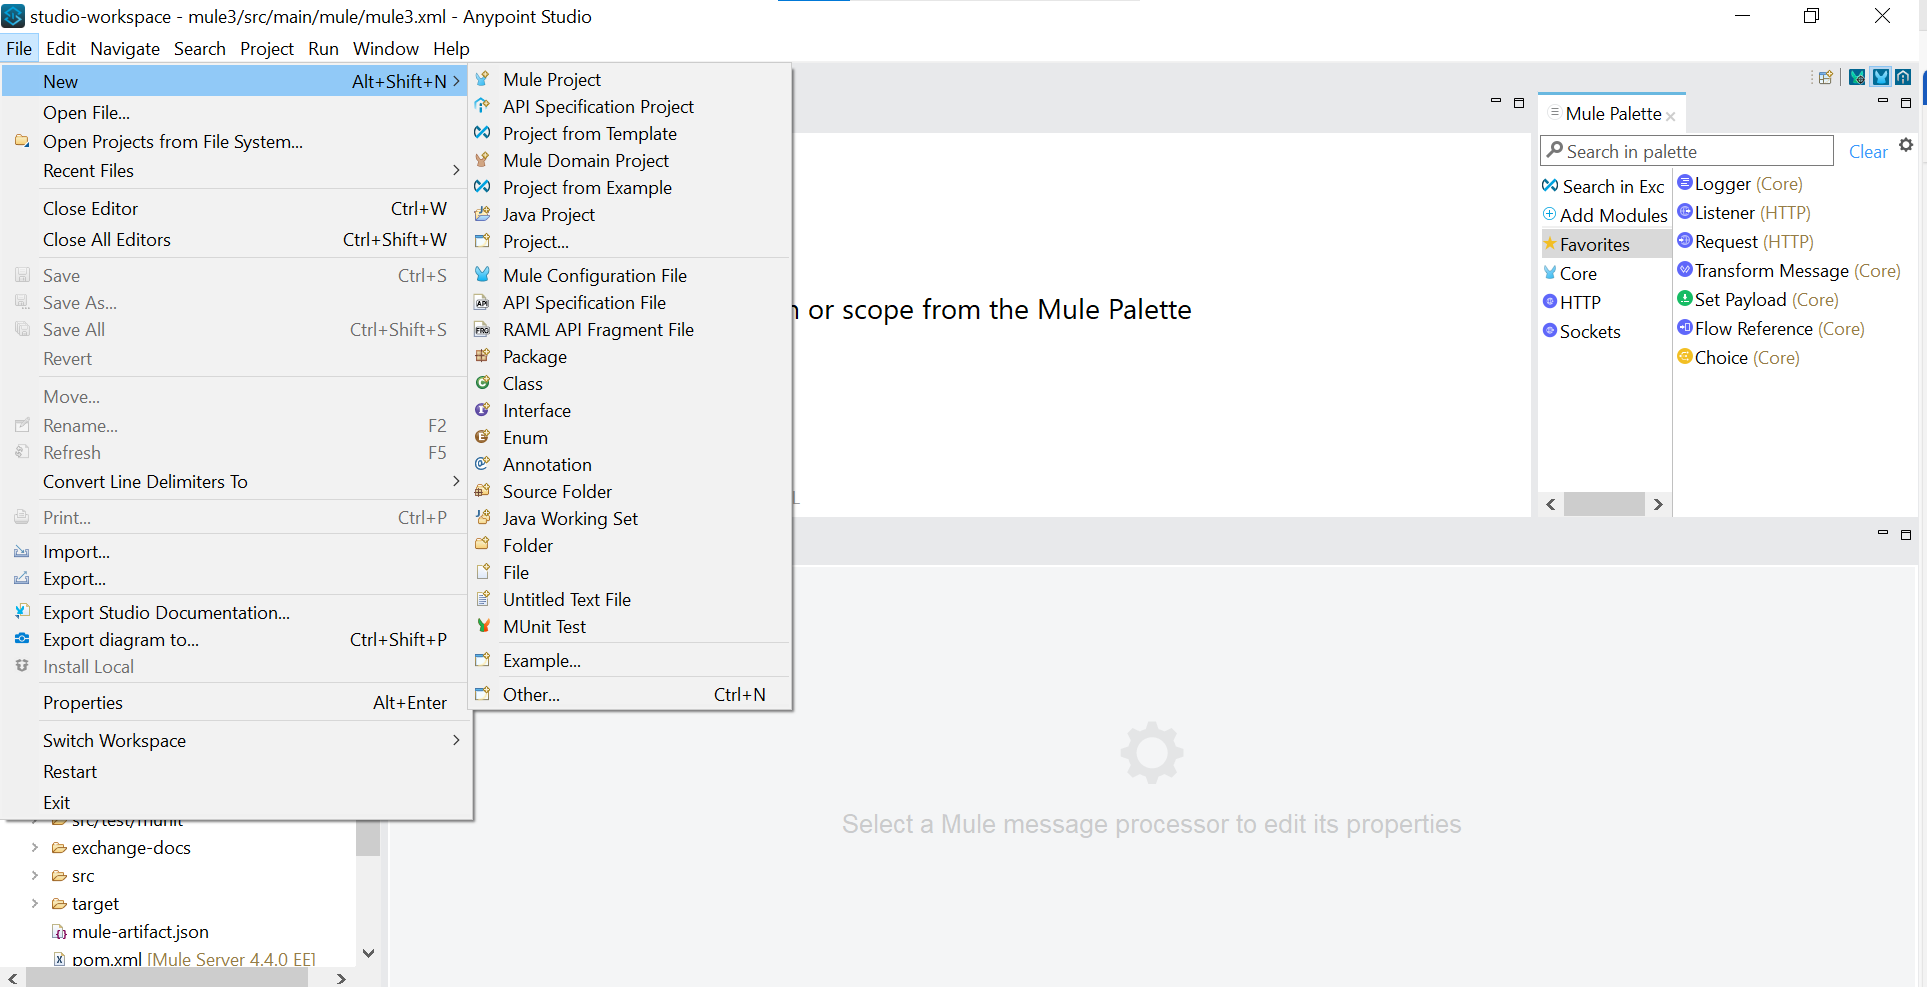Click the Listener (HTTP) palette icon
The height and width of the screenshot is (987, 1927).
click(x=1685, y=211)
